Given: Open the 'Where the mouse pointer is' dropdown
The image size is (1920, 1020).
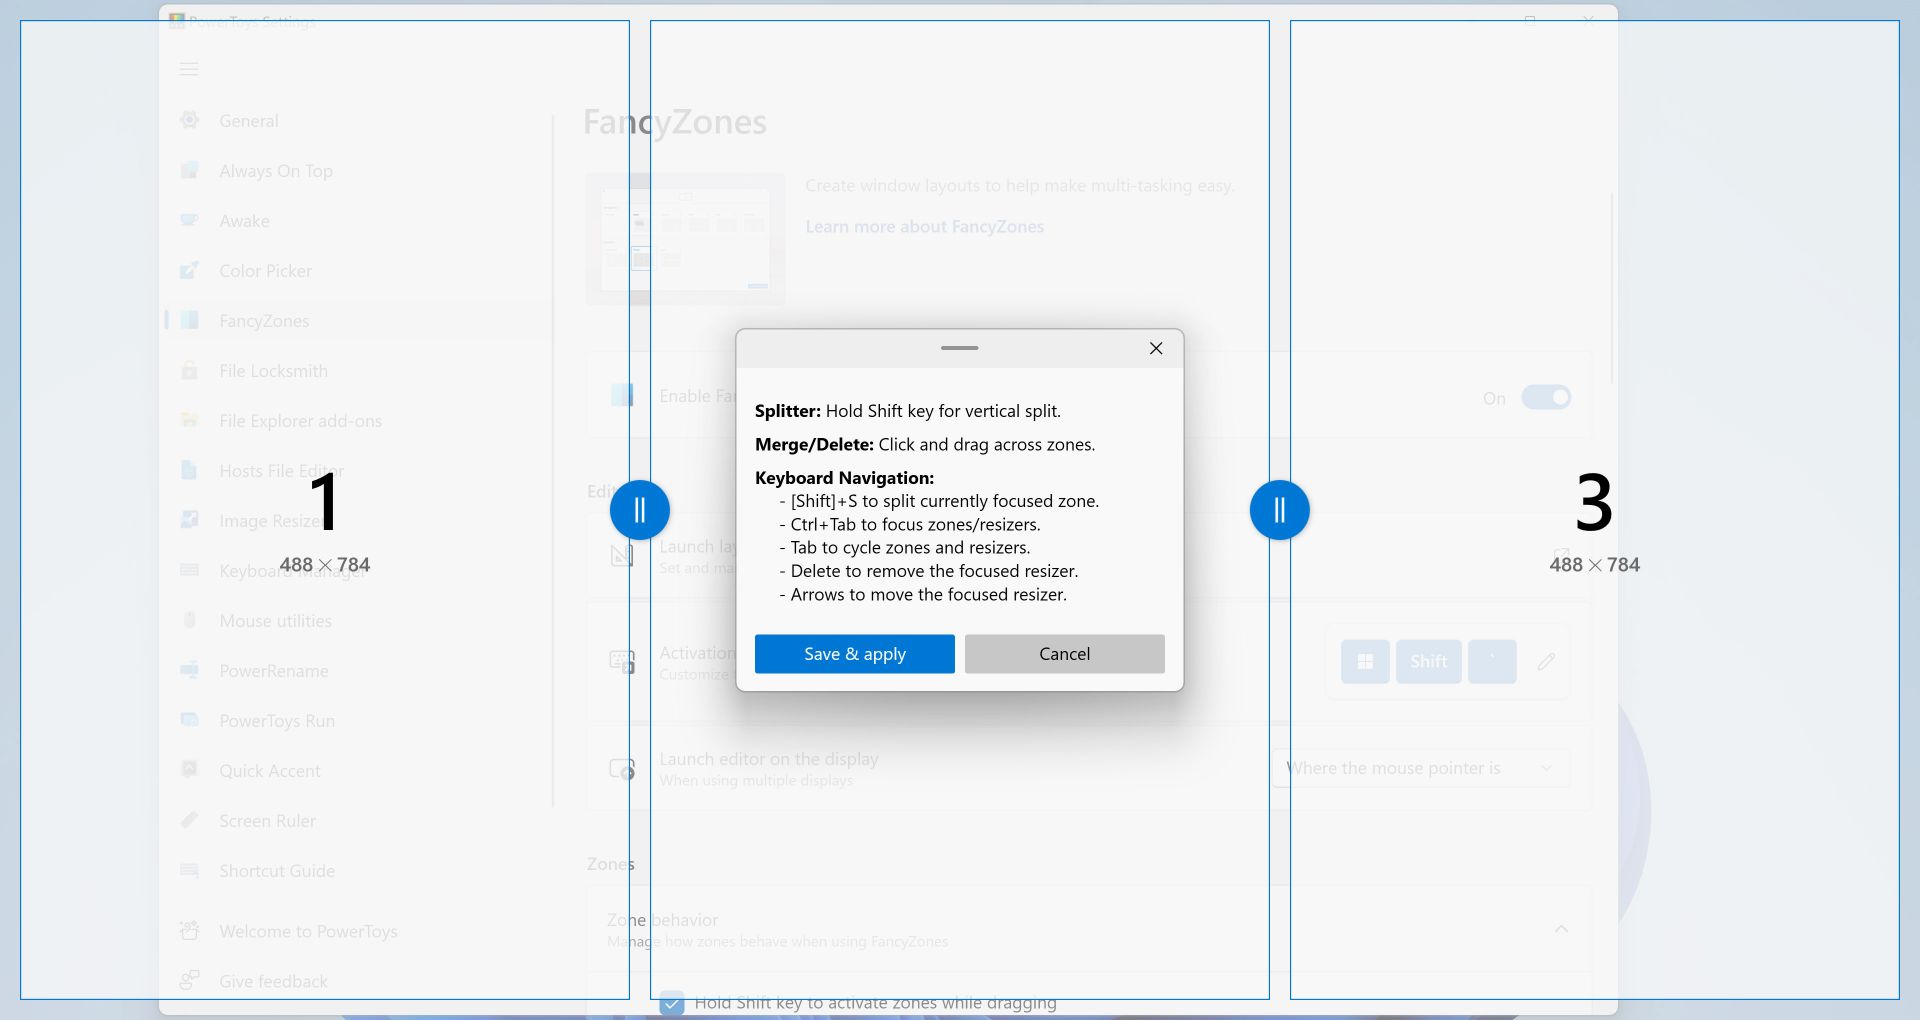Looking at the screenshot, I should click(1420, 768).
